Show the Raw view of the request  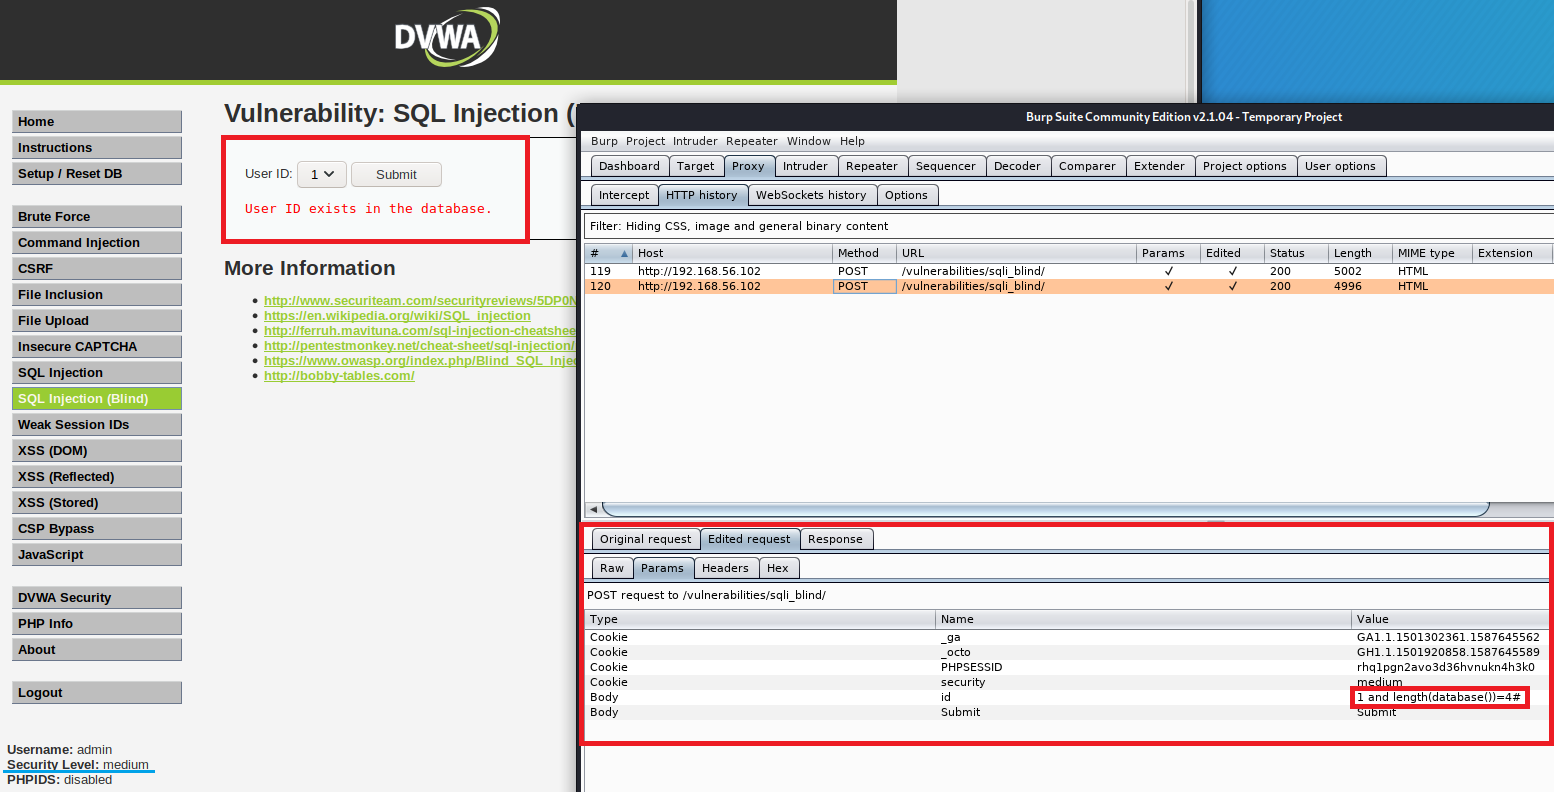(612, 568)
